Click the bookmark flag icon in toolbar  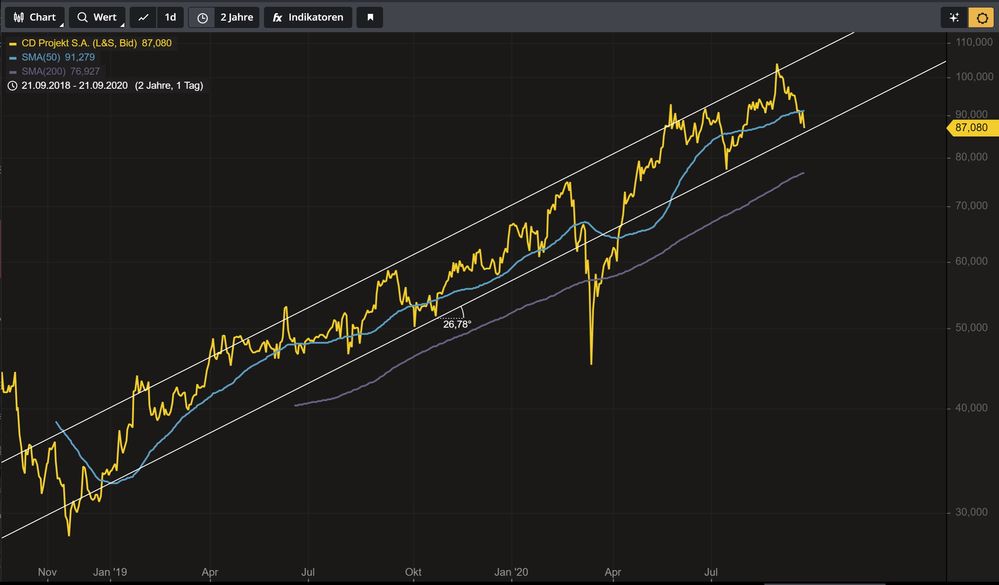click(x=369, y=17)
